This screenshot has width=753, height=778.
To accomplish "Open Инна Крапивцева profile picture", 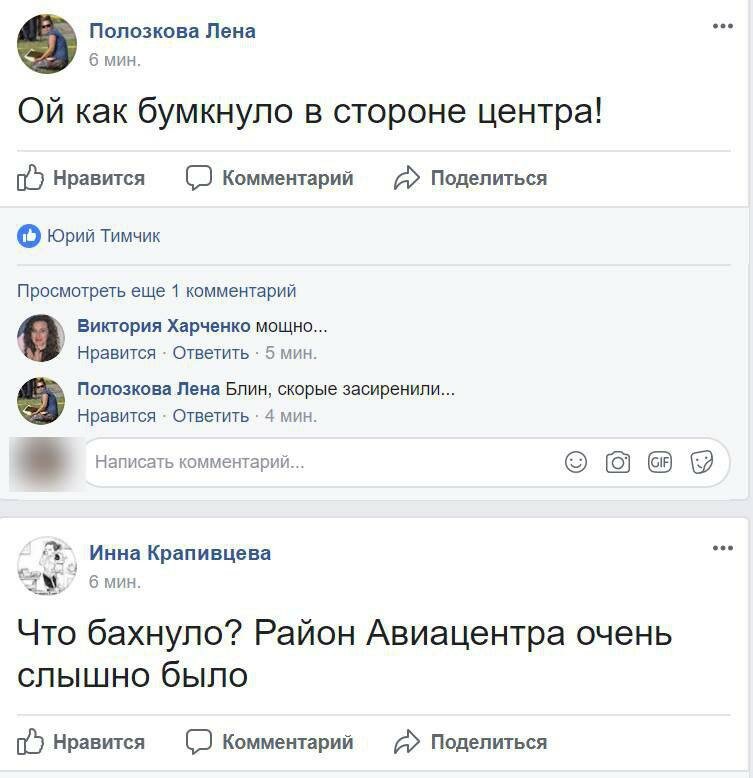I will [x=47, y=566].
